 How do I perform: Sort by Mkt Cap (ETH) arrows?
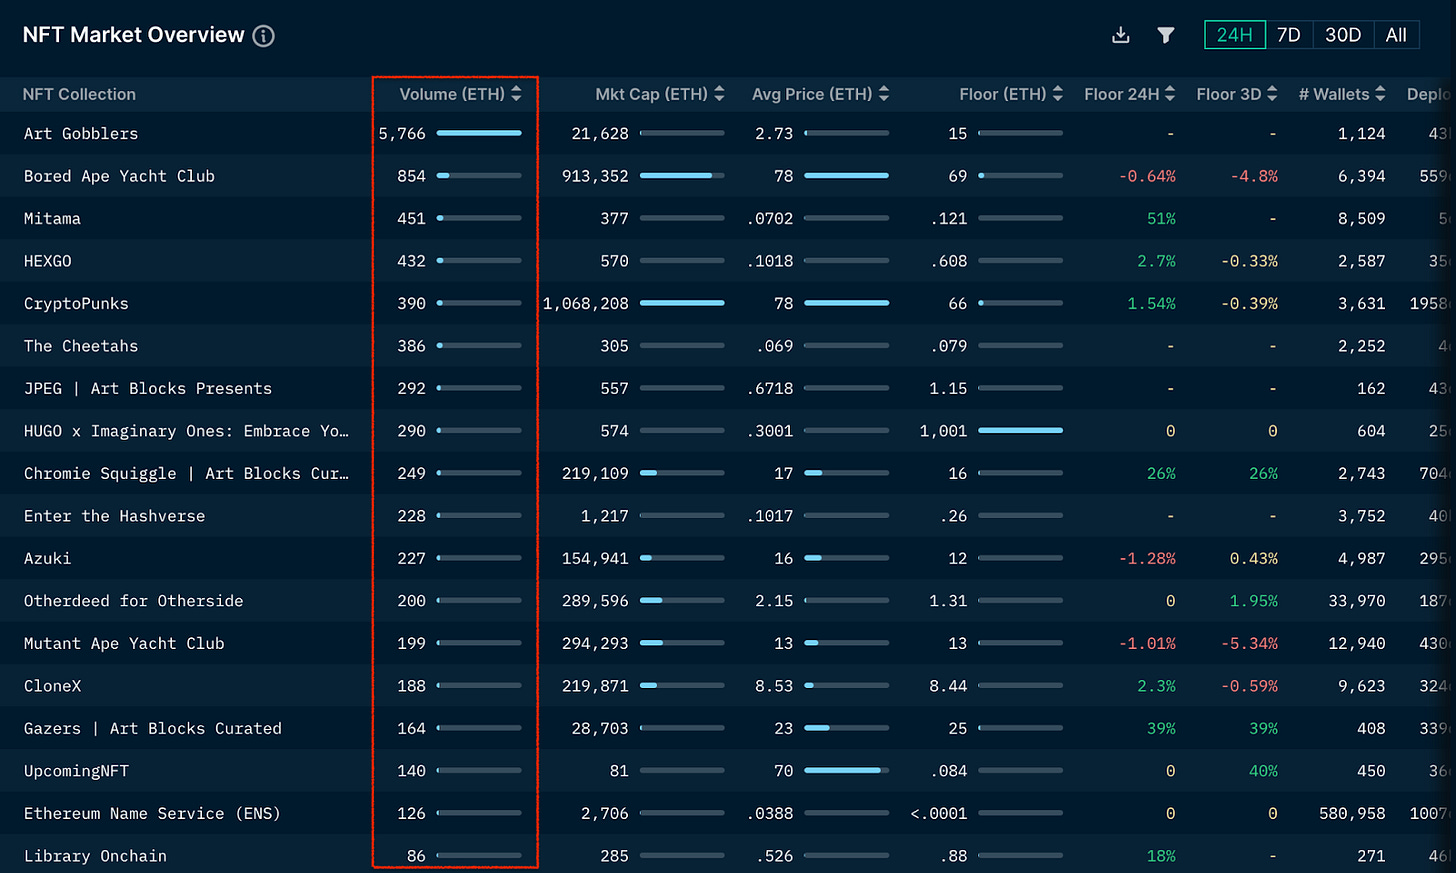pyautogui.click(x=719, y=94)
